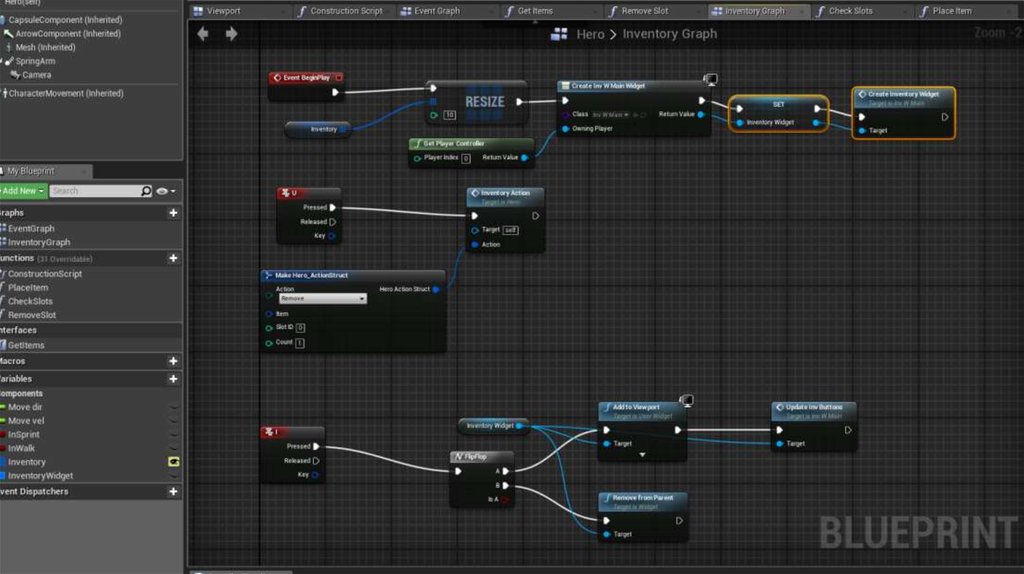Open the Action dropdown showing Remove
1024x574 pixels.
coord(321,299)
